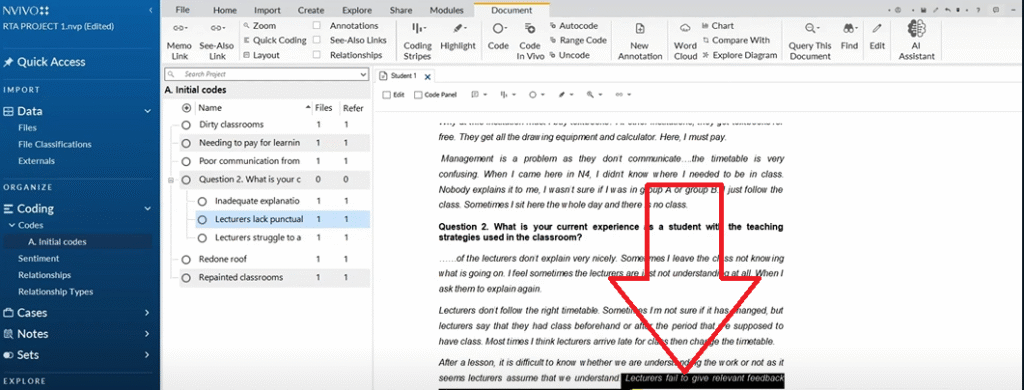Image resolution: width=1024 pixels, height=390 pixels.
Task: Open the Layout option in the ribbon
Action: (x=261, y=56)
